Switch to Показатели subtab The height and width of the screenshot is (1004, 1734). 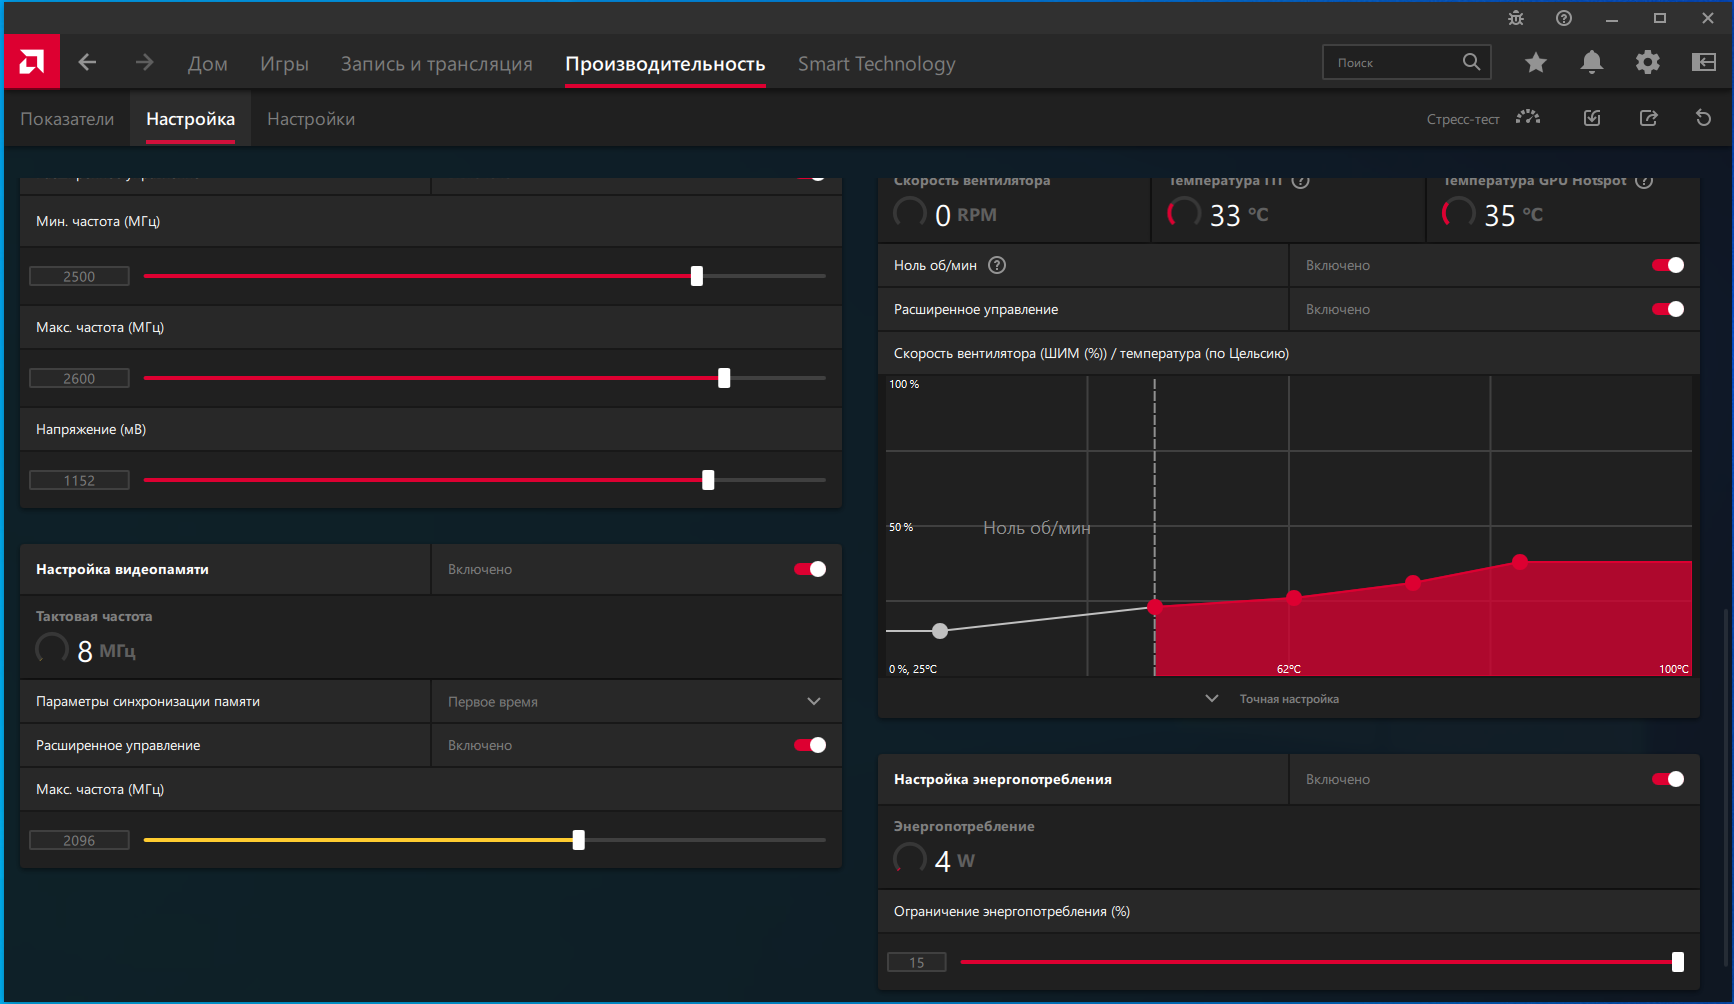tap(67, 119)
